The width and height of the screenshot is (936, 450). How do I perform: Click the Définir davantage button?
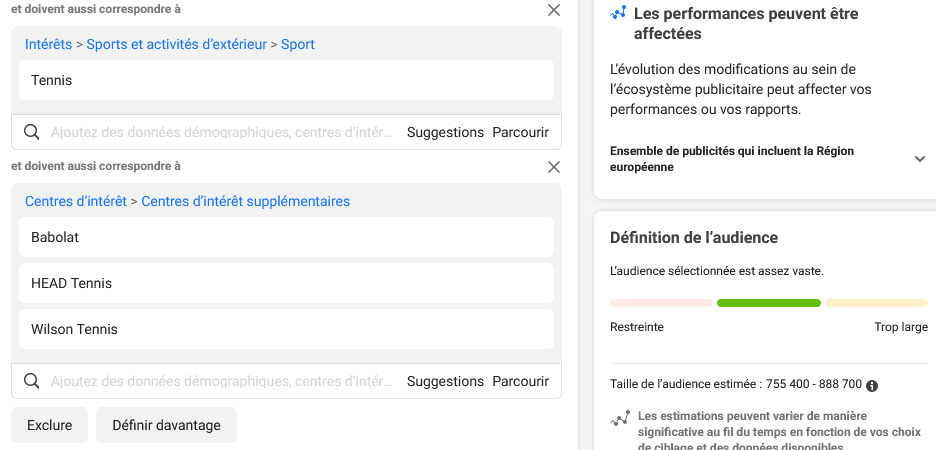167,425
